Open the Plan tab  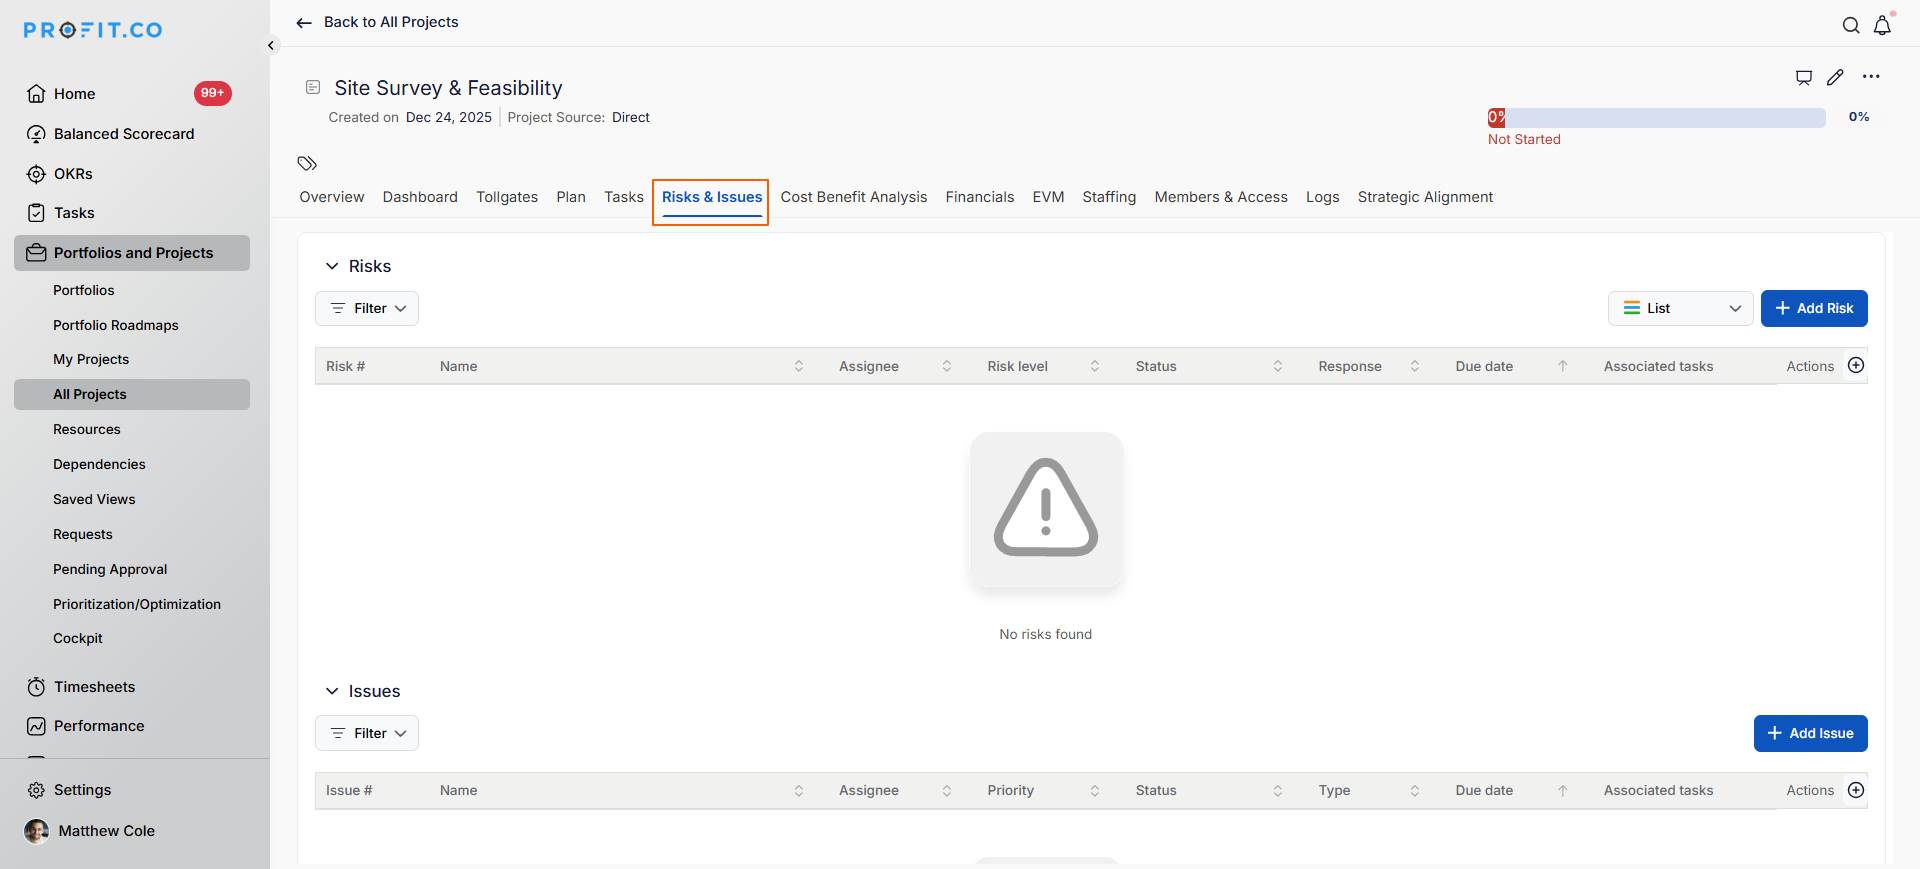(x=571, y=197)
